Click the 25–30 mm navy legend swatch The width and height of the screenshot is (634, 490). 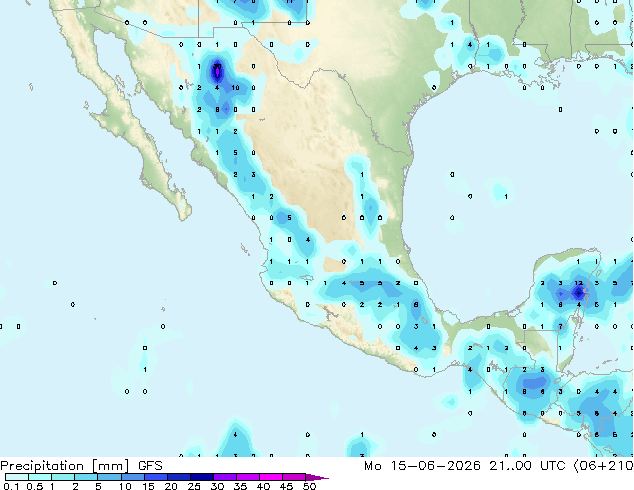(x=202, y=477)
